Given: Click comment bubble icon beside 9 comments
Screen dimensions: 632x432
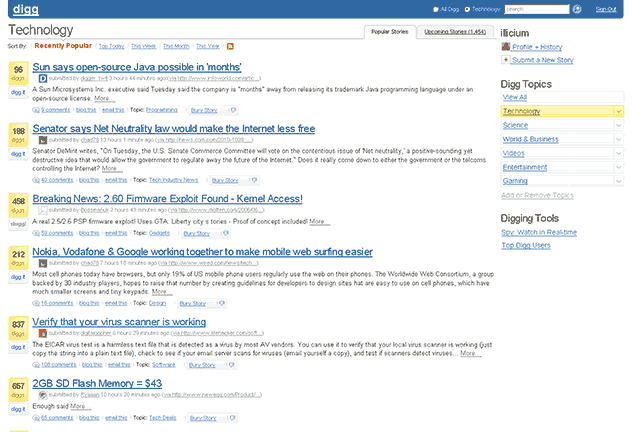Looking at the screenshot, I should (36, 110).
